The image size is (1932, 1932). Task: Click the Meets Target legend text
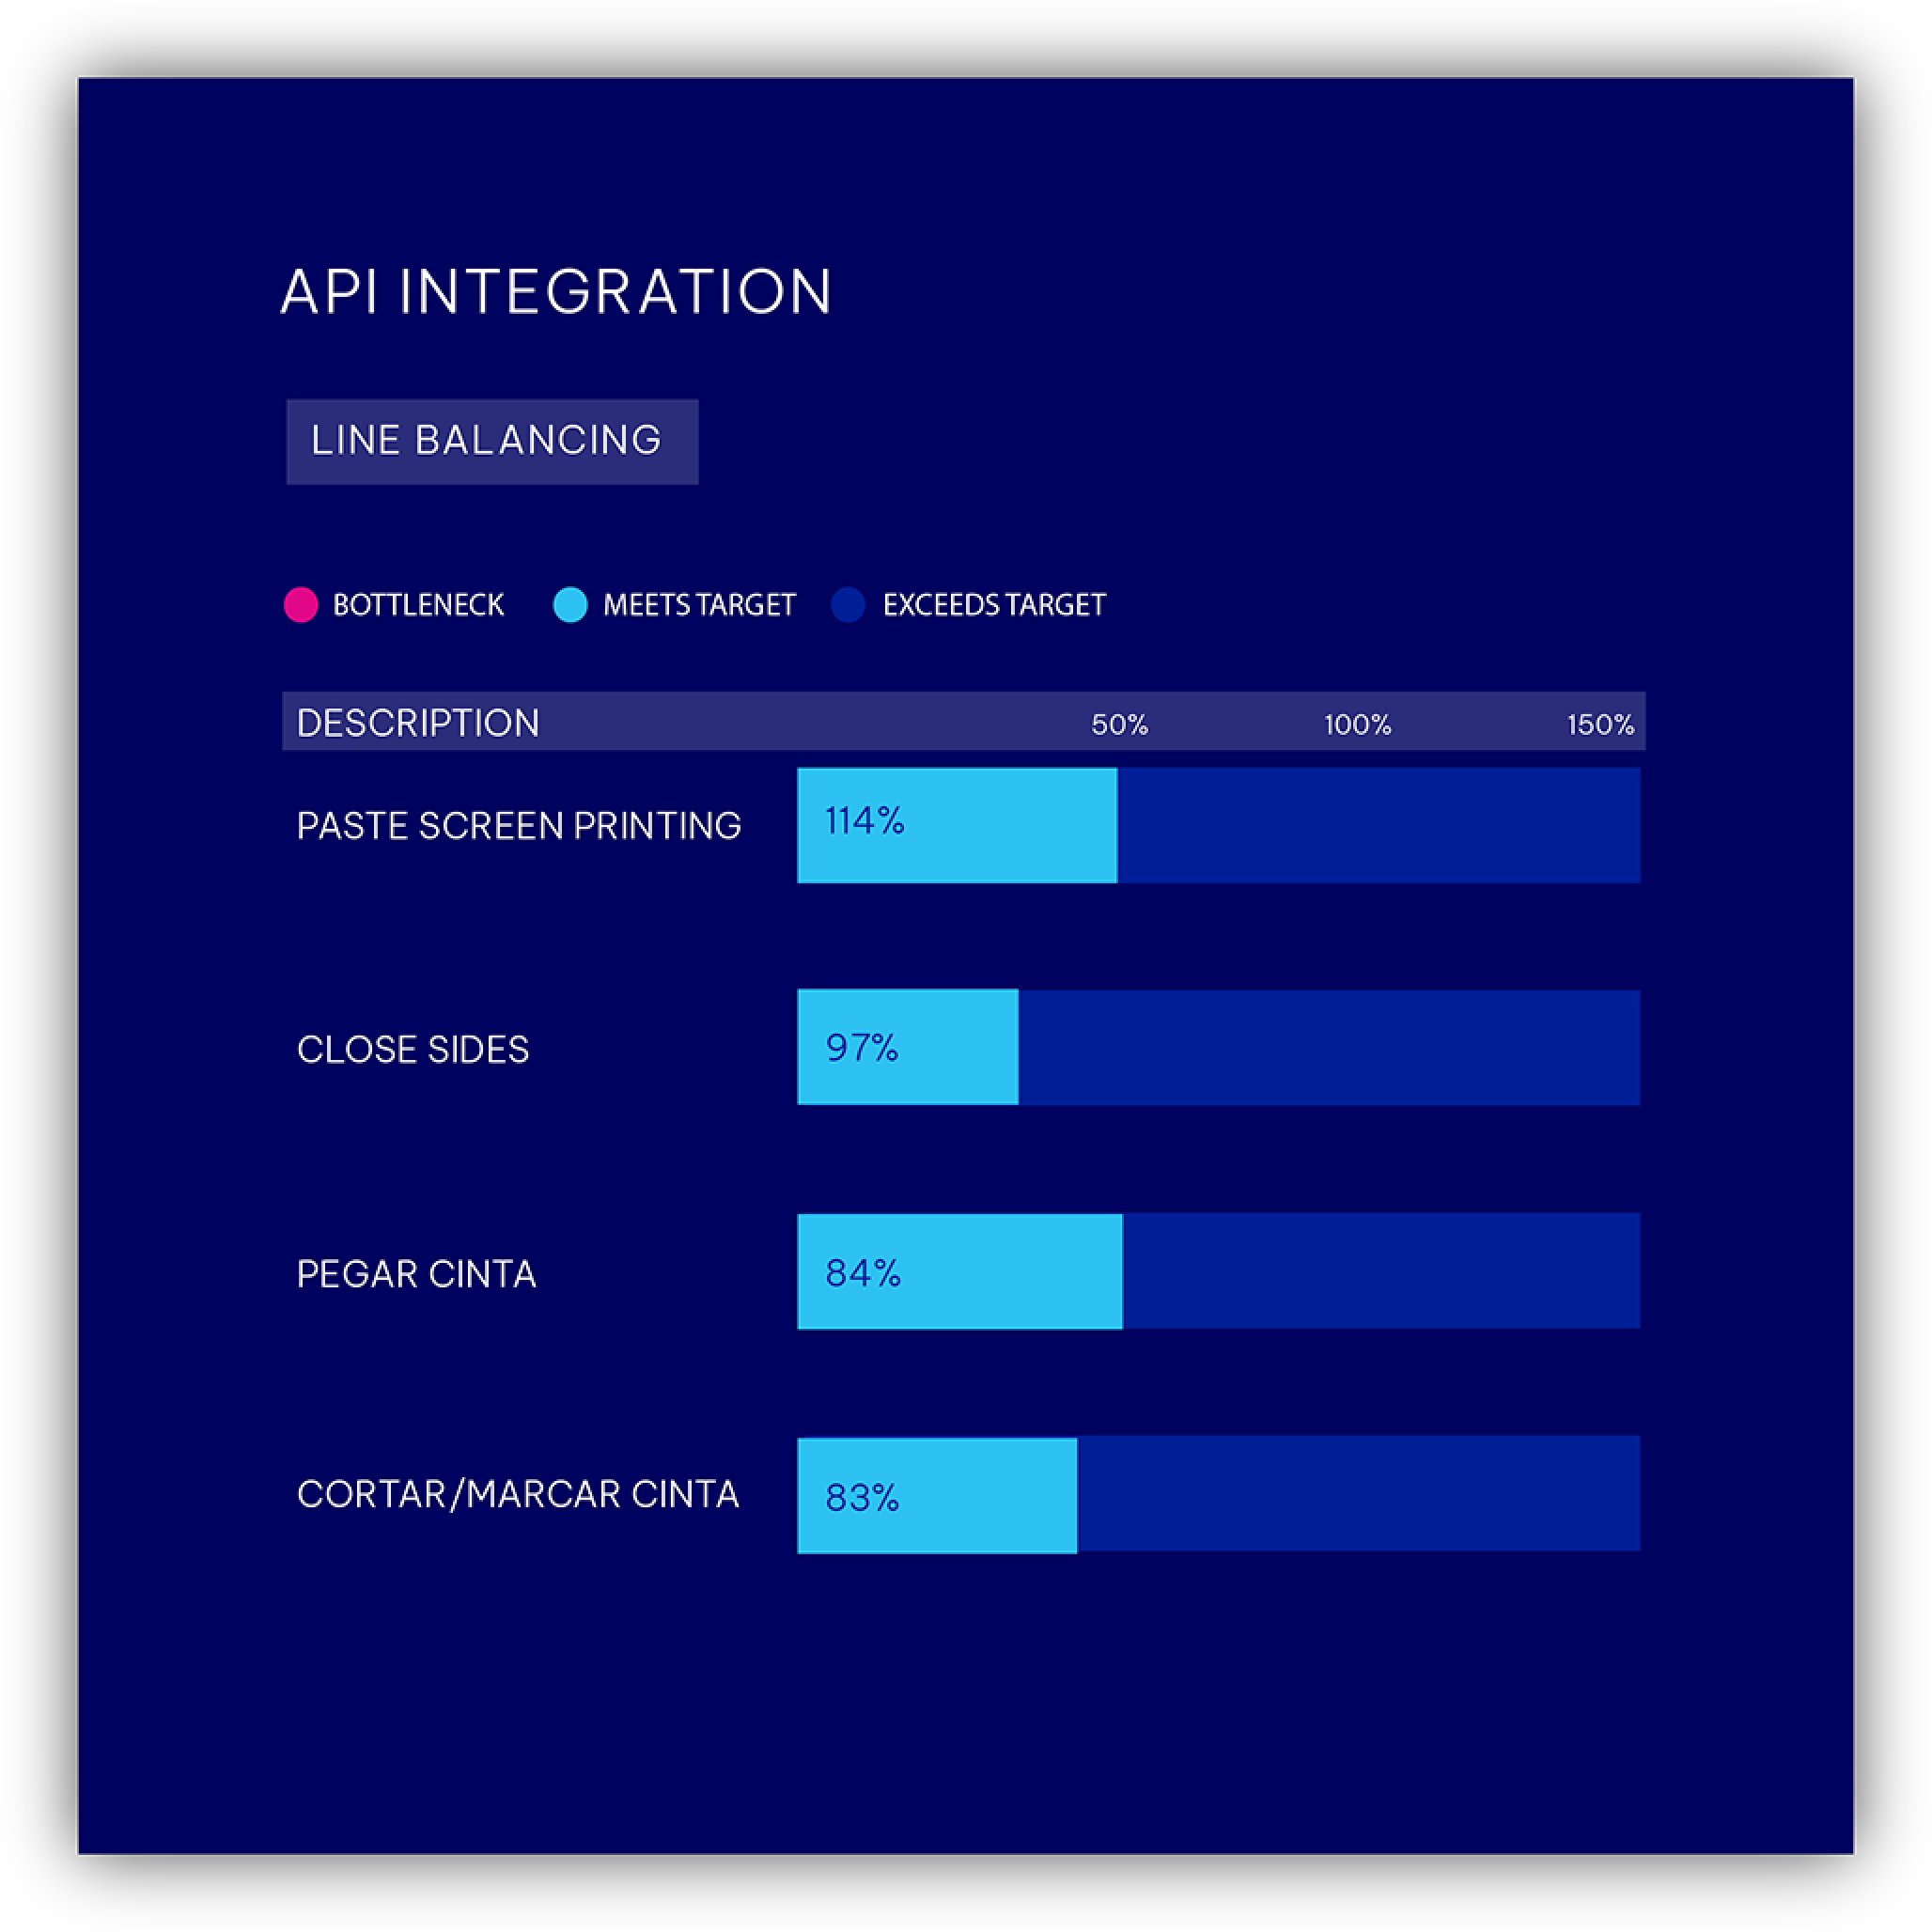click(x=699, y=605)
